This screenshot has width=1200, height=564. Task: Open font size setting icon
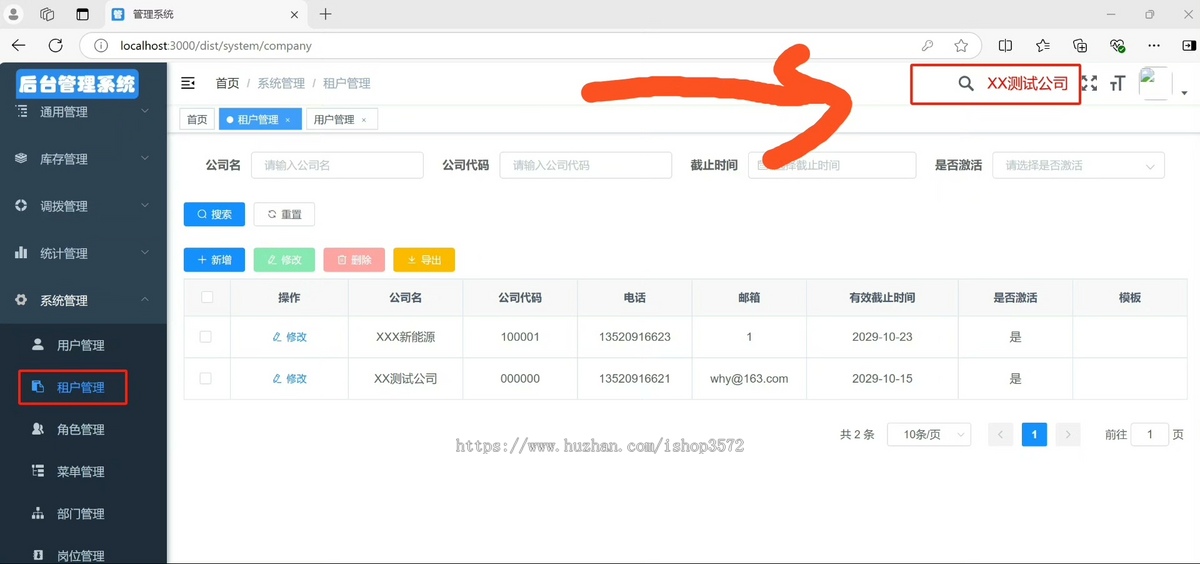[1118, 84]
